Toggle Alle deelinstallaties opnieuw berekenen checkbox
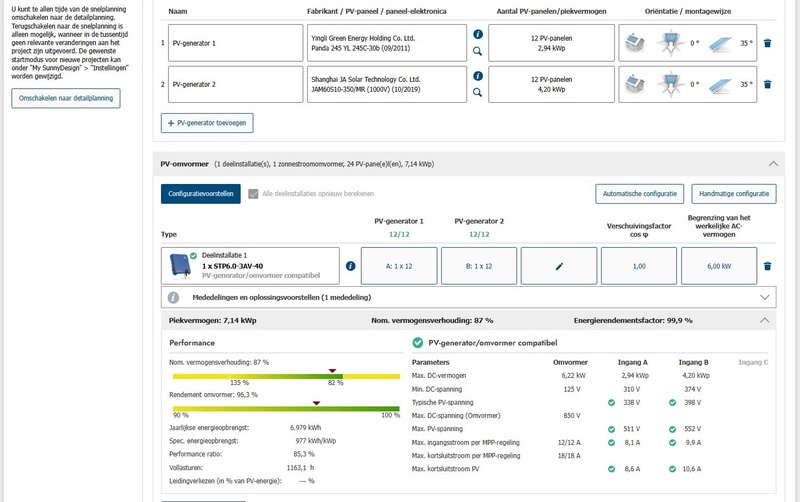 click(253, 194)
